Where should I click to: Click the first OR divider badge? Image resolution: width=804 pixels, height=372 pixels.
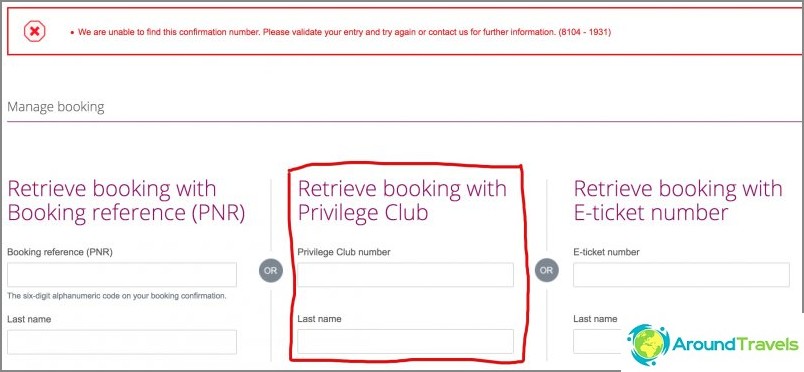[x=271, y=270]
